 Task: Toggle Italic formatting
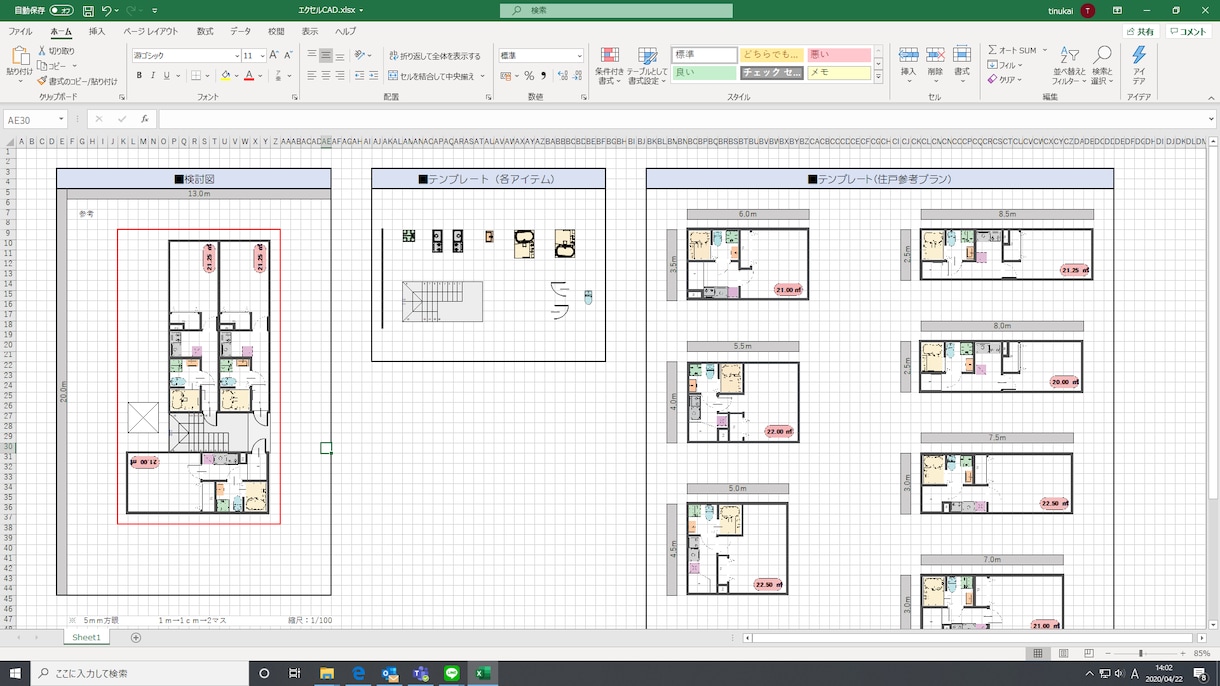point(155,76)
